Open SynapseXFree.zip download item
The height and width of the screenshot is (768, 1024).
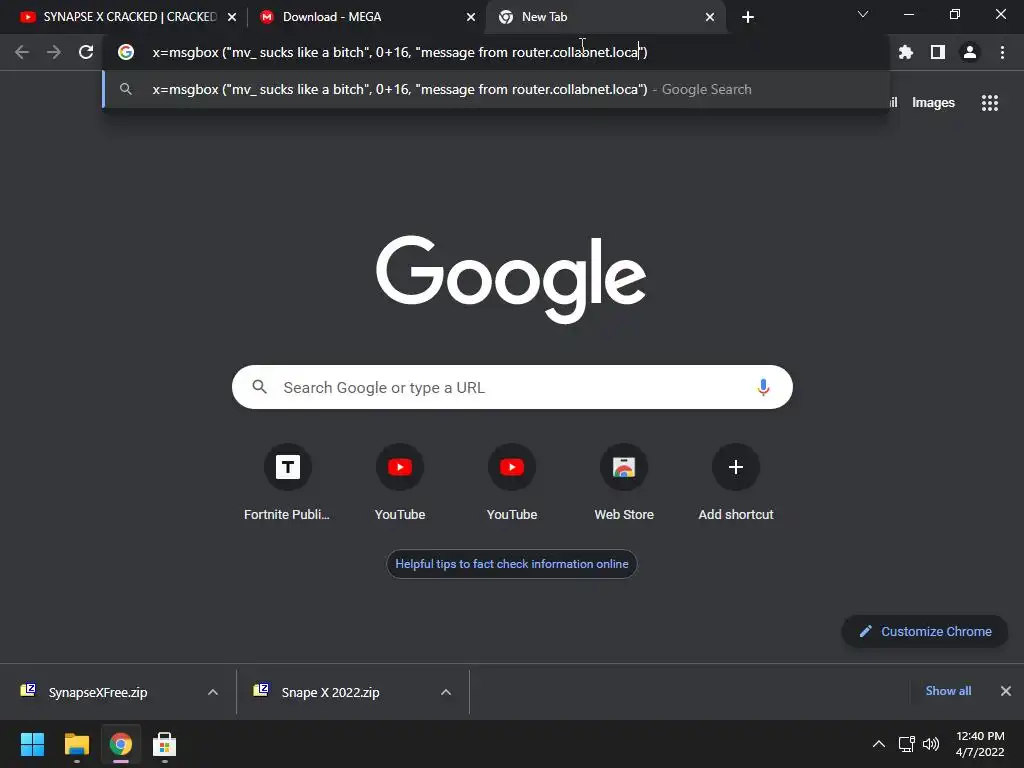98,692
